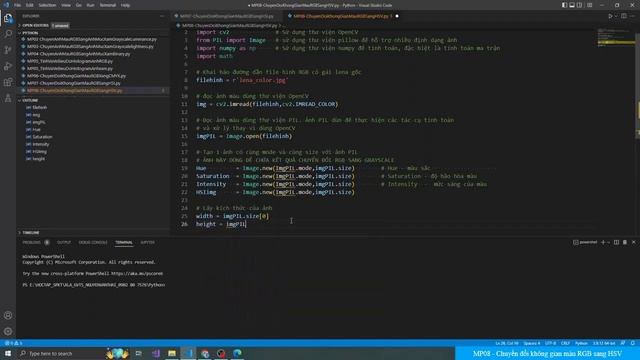This screenshot has width=640, height=360.
Task: Open the launch profile dropdown arrow
Action: point(609,242)
